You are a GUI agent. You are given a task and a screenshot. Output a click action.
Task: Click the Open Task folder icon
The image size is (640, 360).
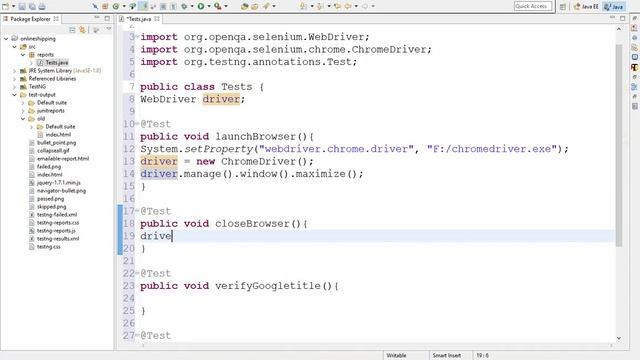click(254, 6)
